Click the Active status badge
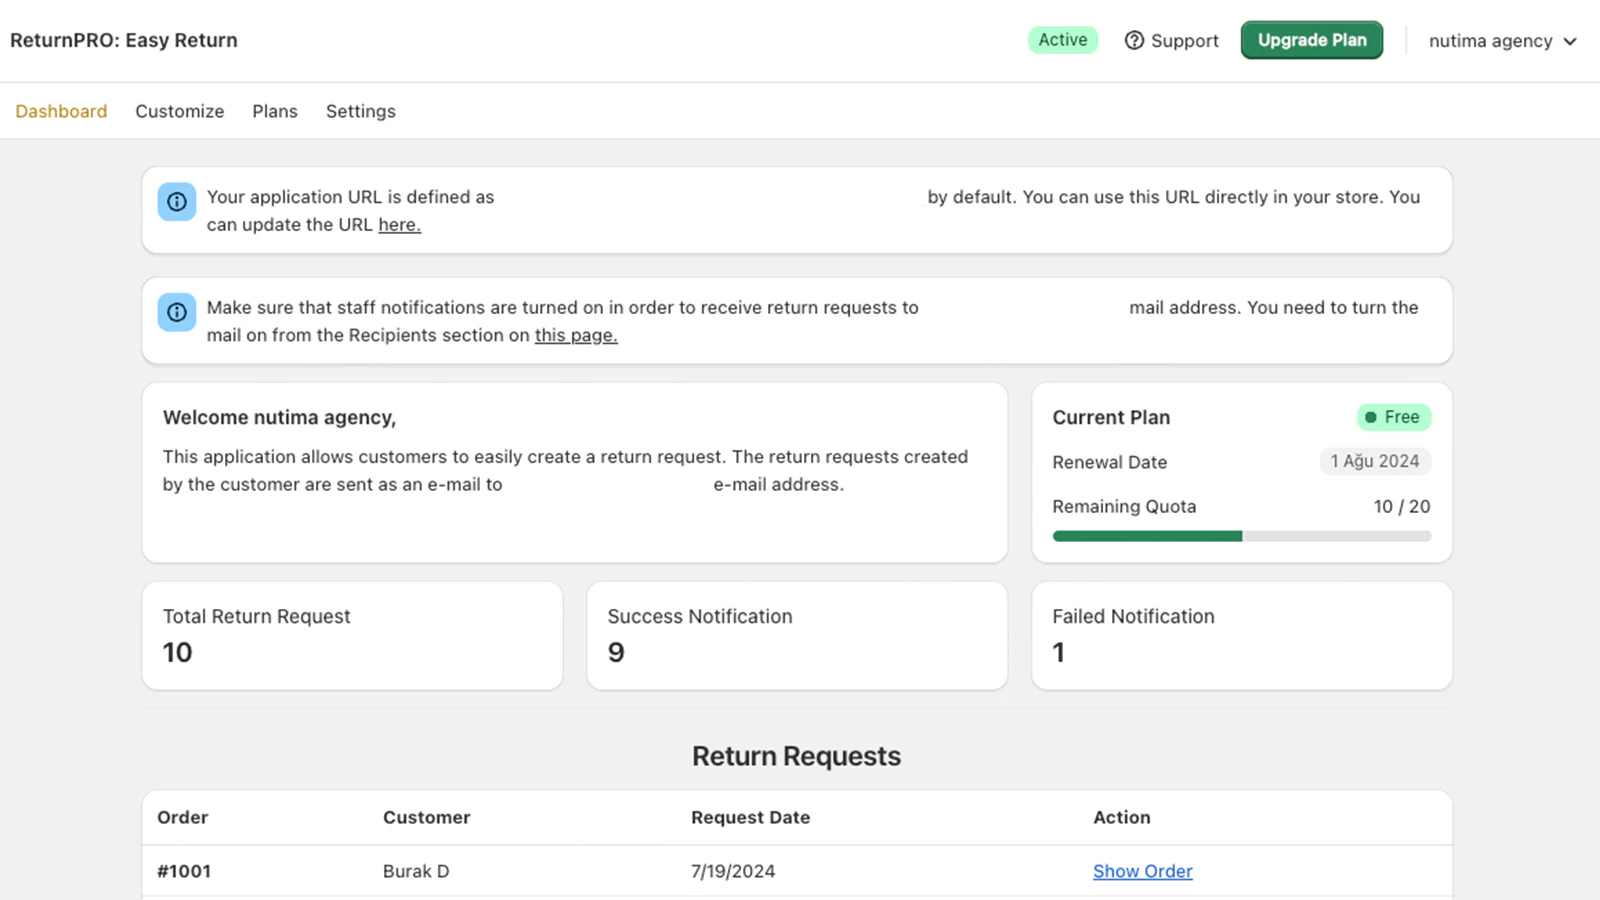The height and width of the screenshot is (900, 1600). pyautogui.click(x=1063, y=40)
